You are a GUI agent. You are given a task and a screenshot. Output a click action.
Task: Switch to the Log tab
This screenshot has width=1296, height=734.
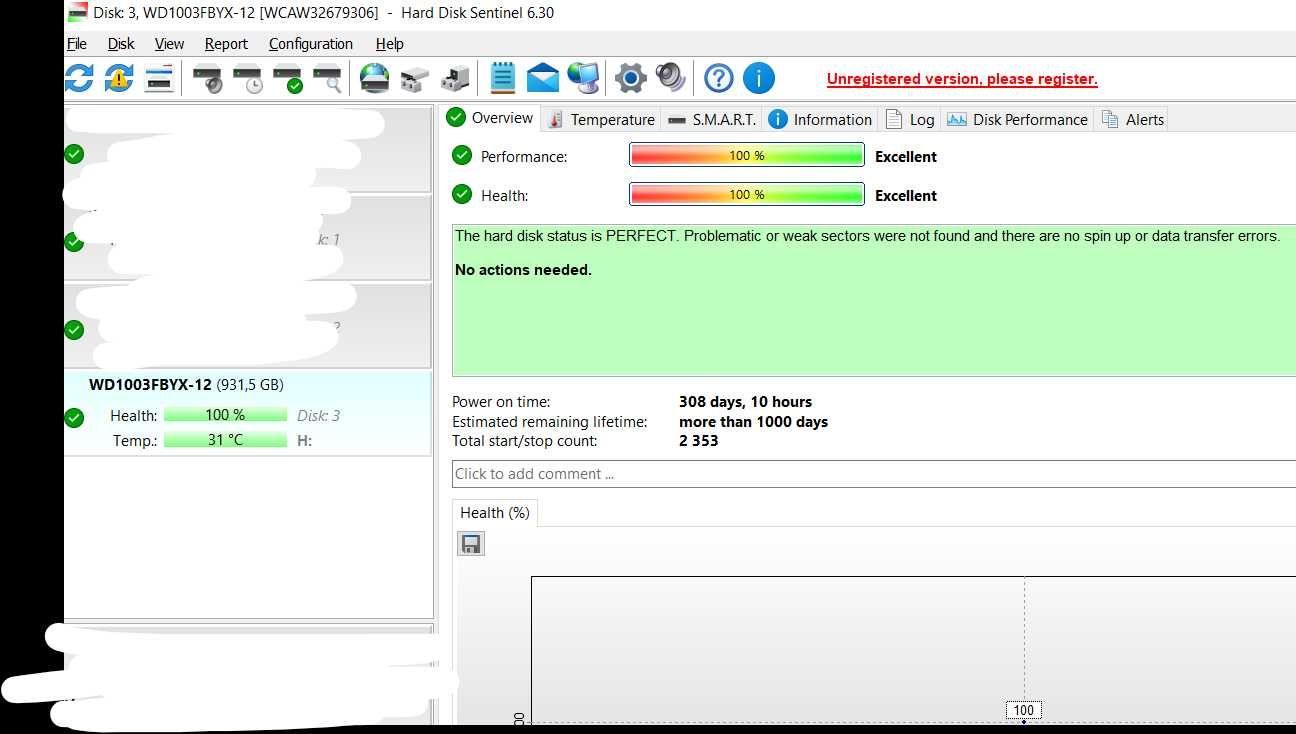910,119
